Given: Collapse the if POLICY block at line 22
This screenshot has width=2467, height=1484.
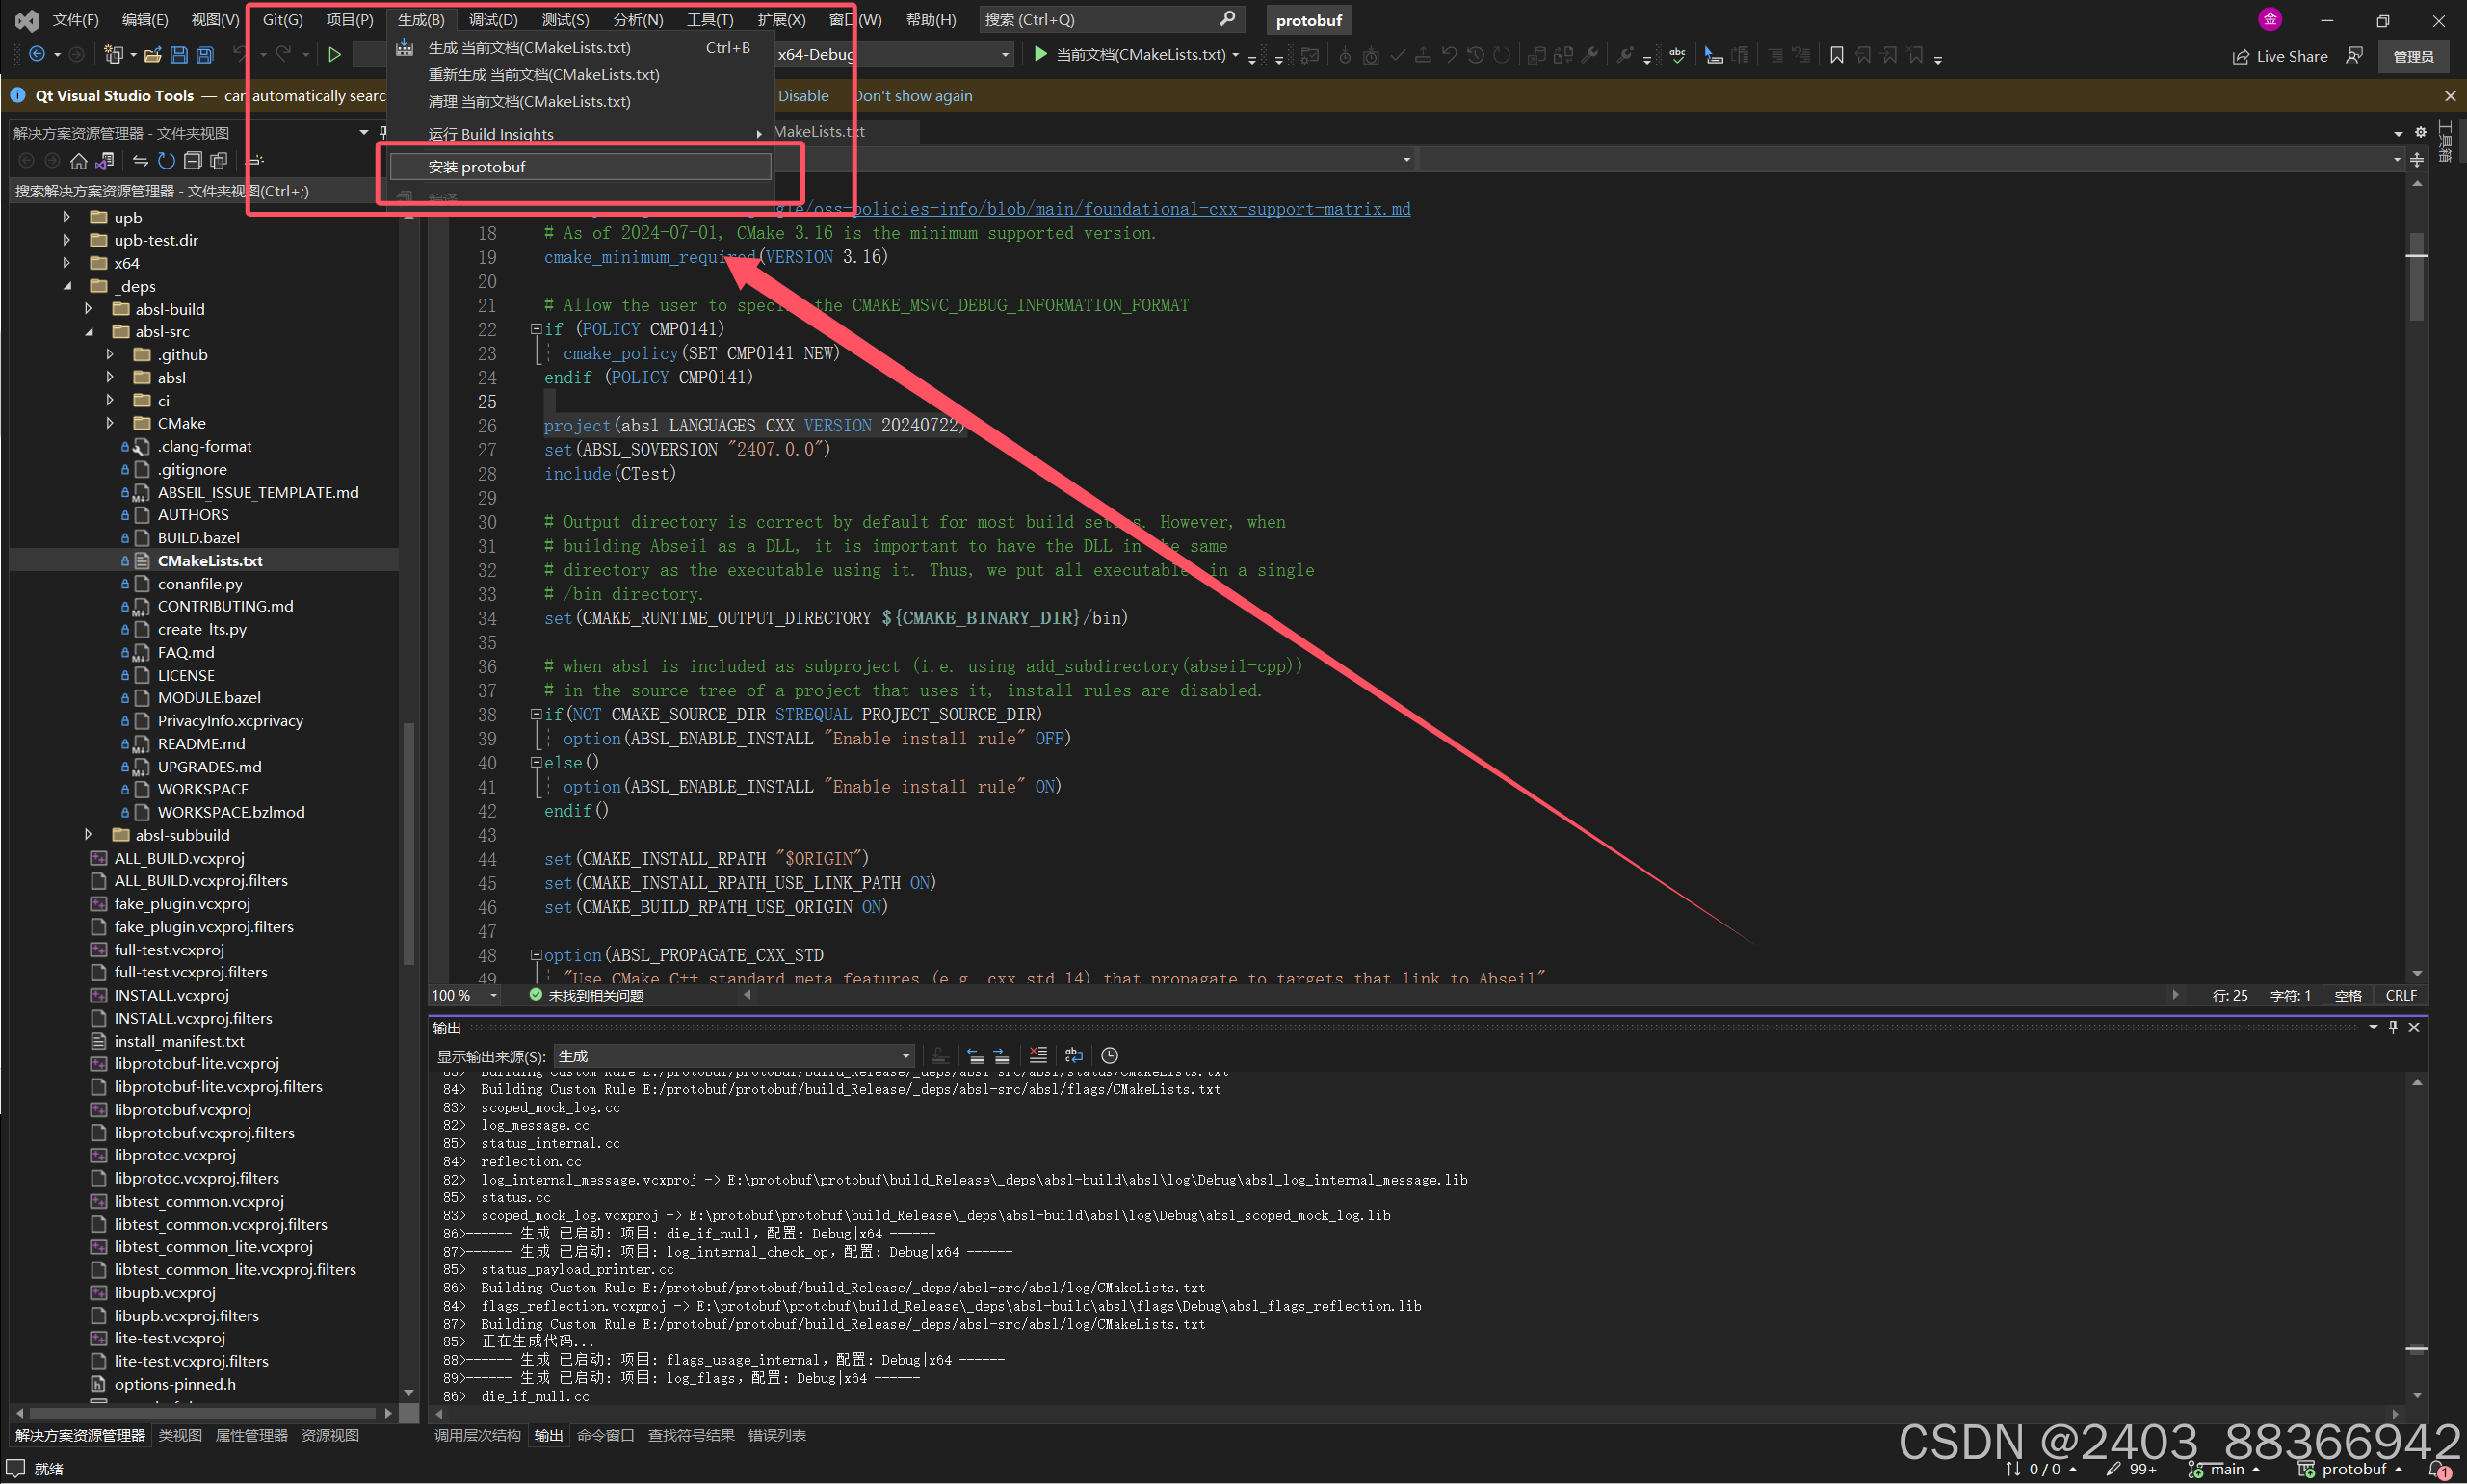Looking at the screenshot, I should click(536, 328).
